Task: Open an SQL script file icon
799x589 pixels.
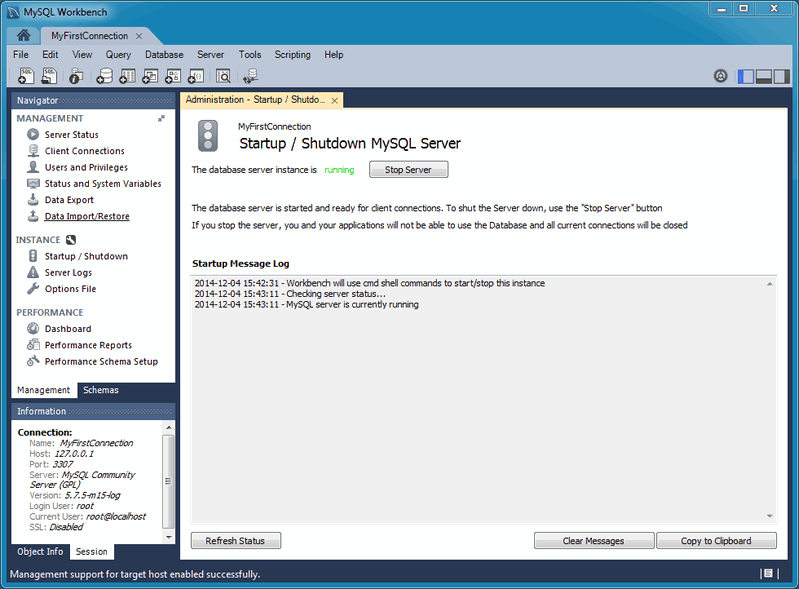Action: (x=49, y=76)
